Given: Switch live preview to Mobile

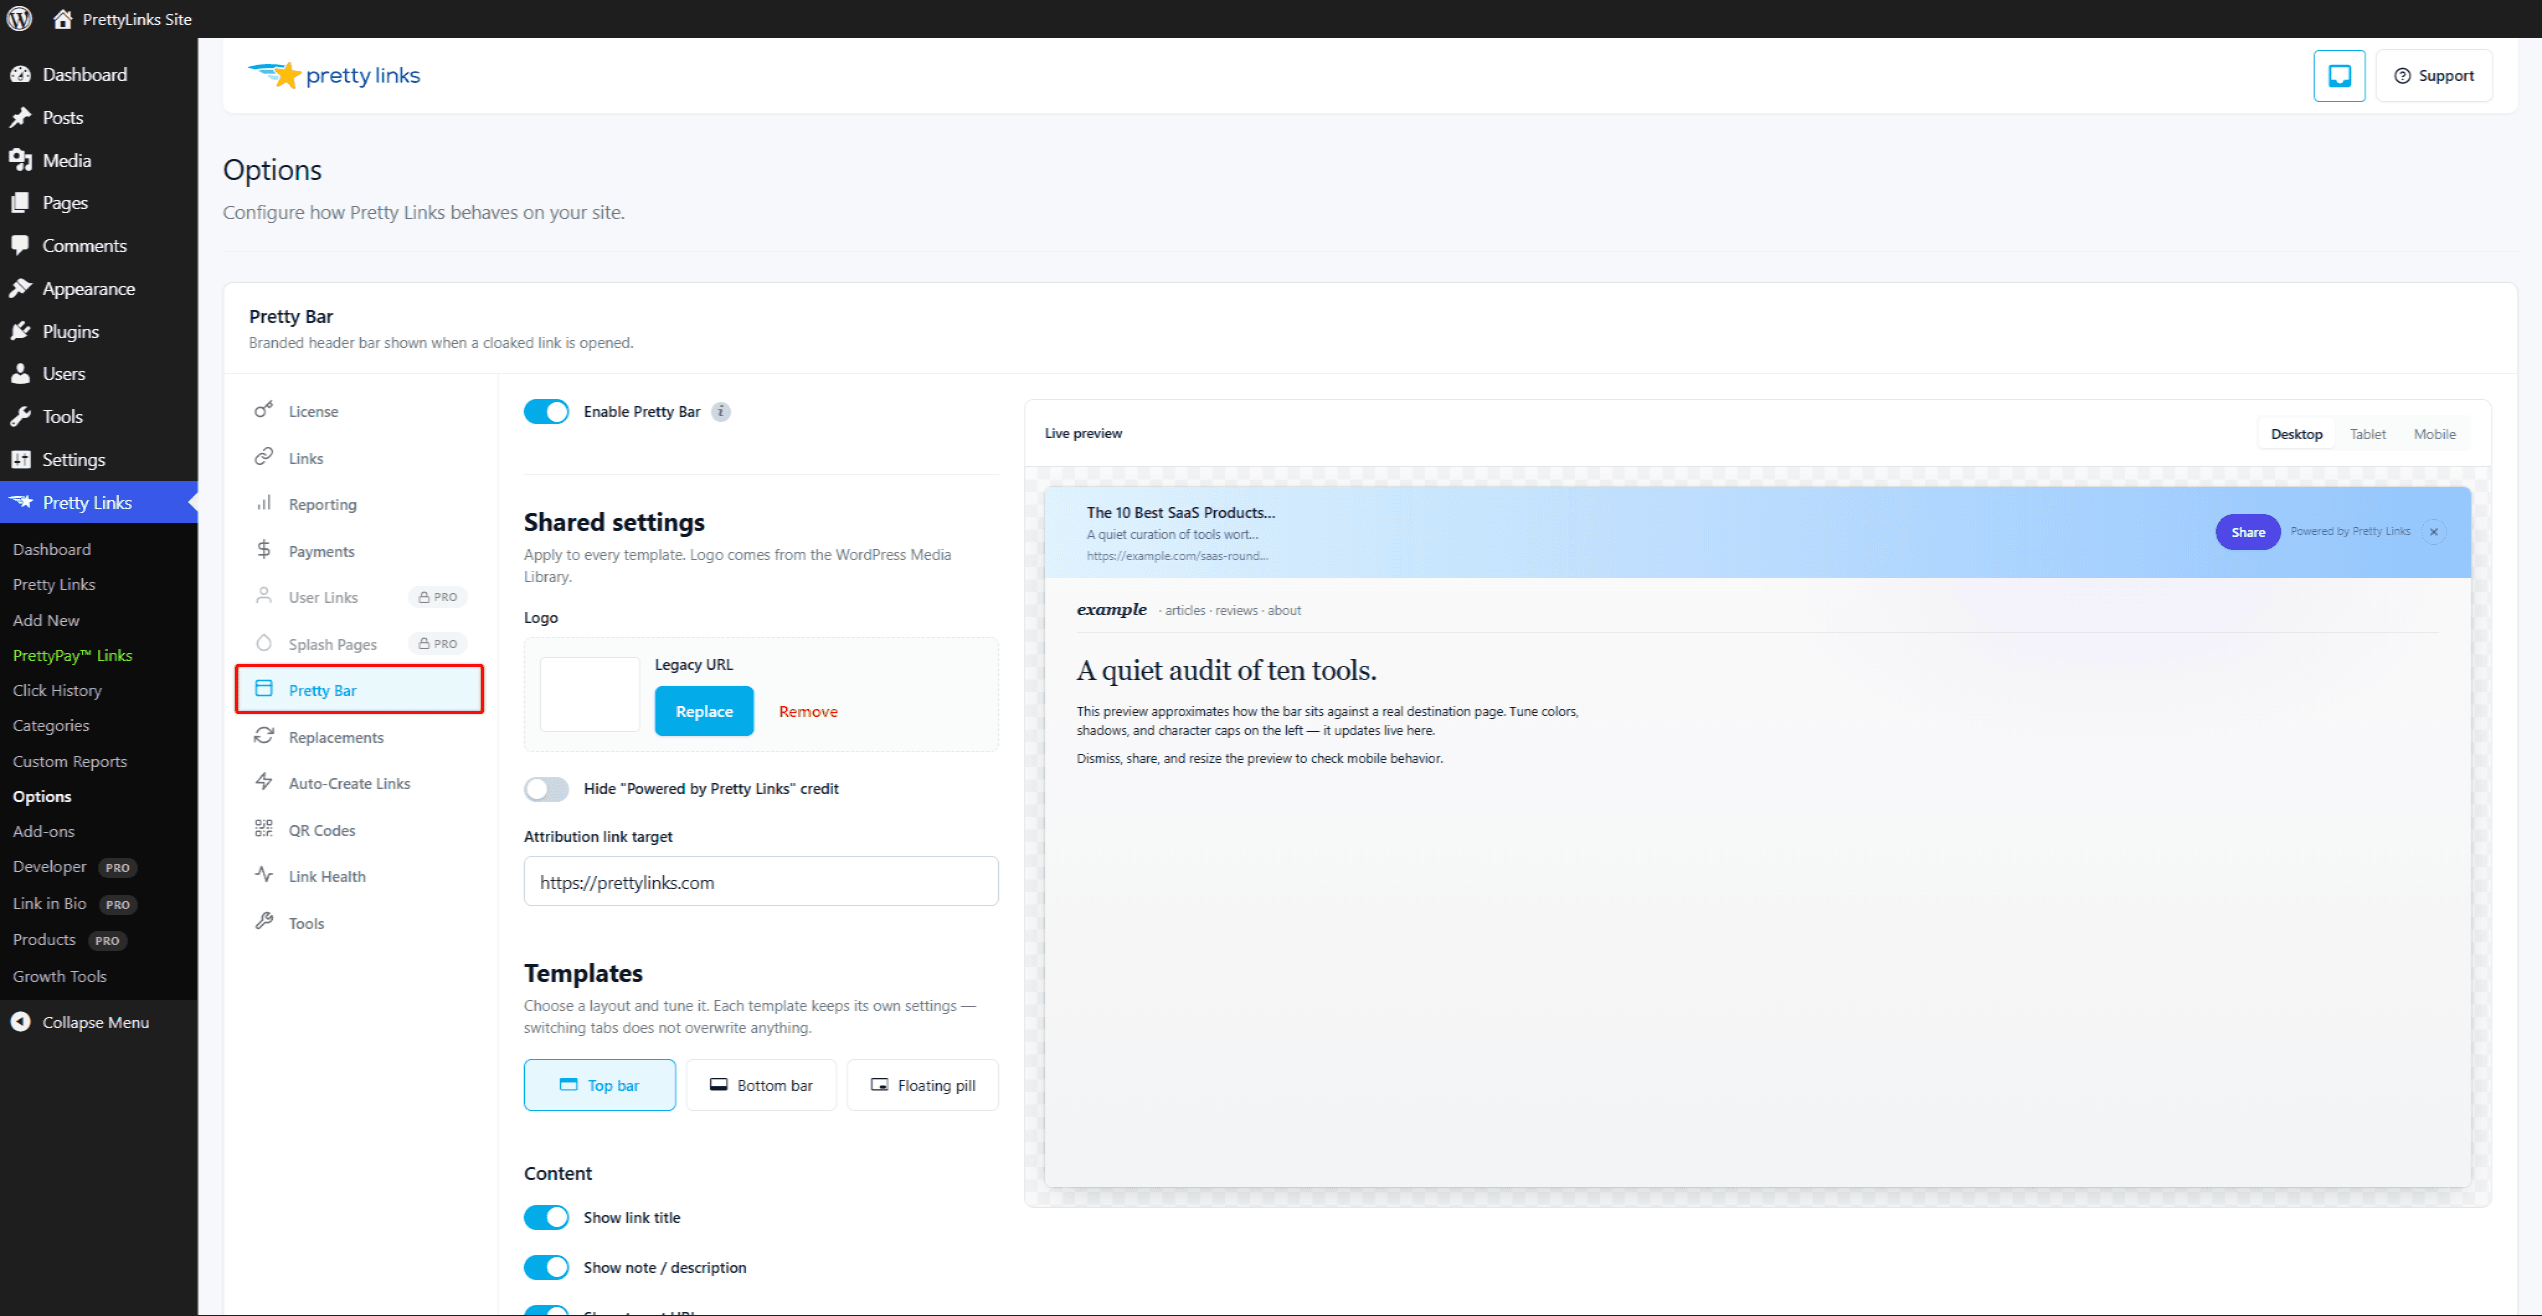Looking at the screenshot, I should pos(2434,434).
